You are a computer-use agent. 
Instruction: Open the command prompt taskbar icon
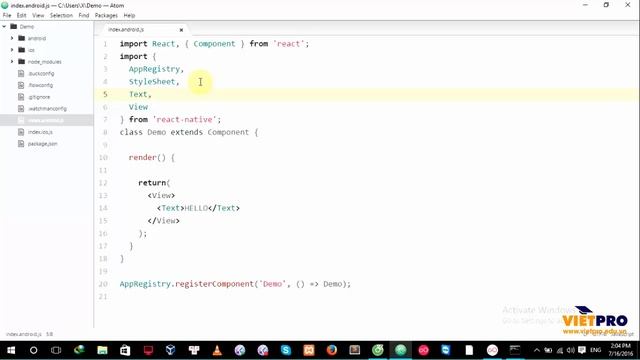pos(515,350)
